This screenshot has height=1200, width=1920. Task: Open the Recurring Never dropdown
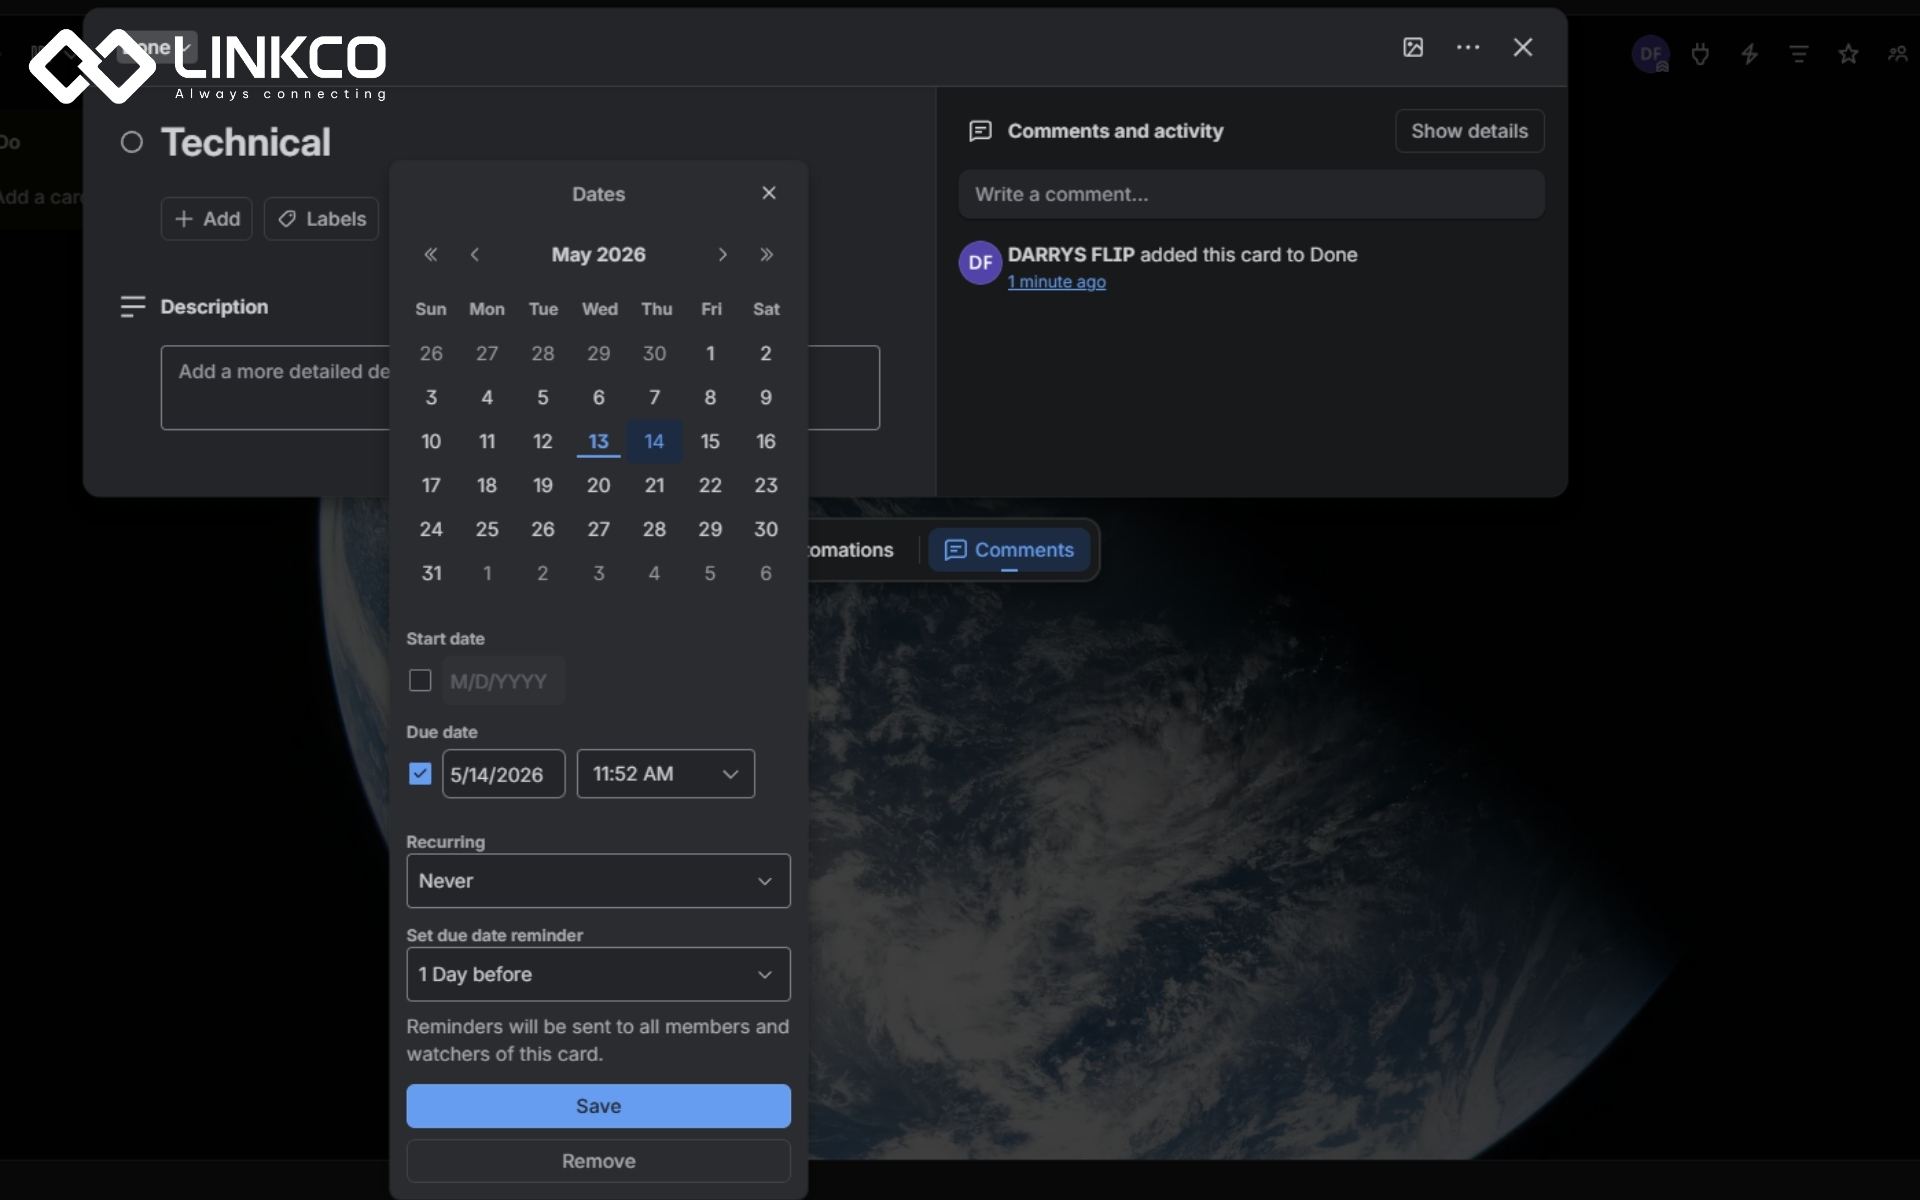point(598,881)
